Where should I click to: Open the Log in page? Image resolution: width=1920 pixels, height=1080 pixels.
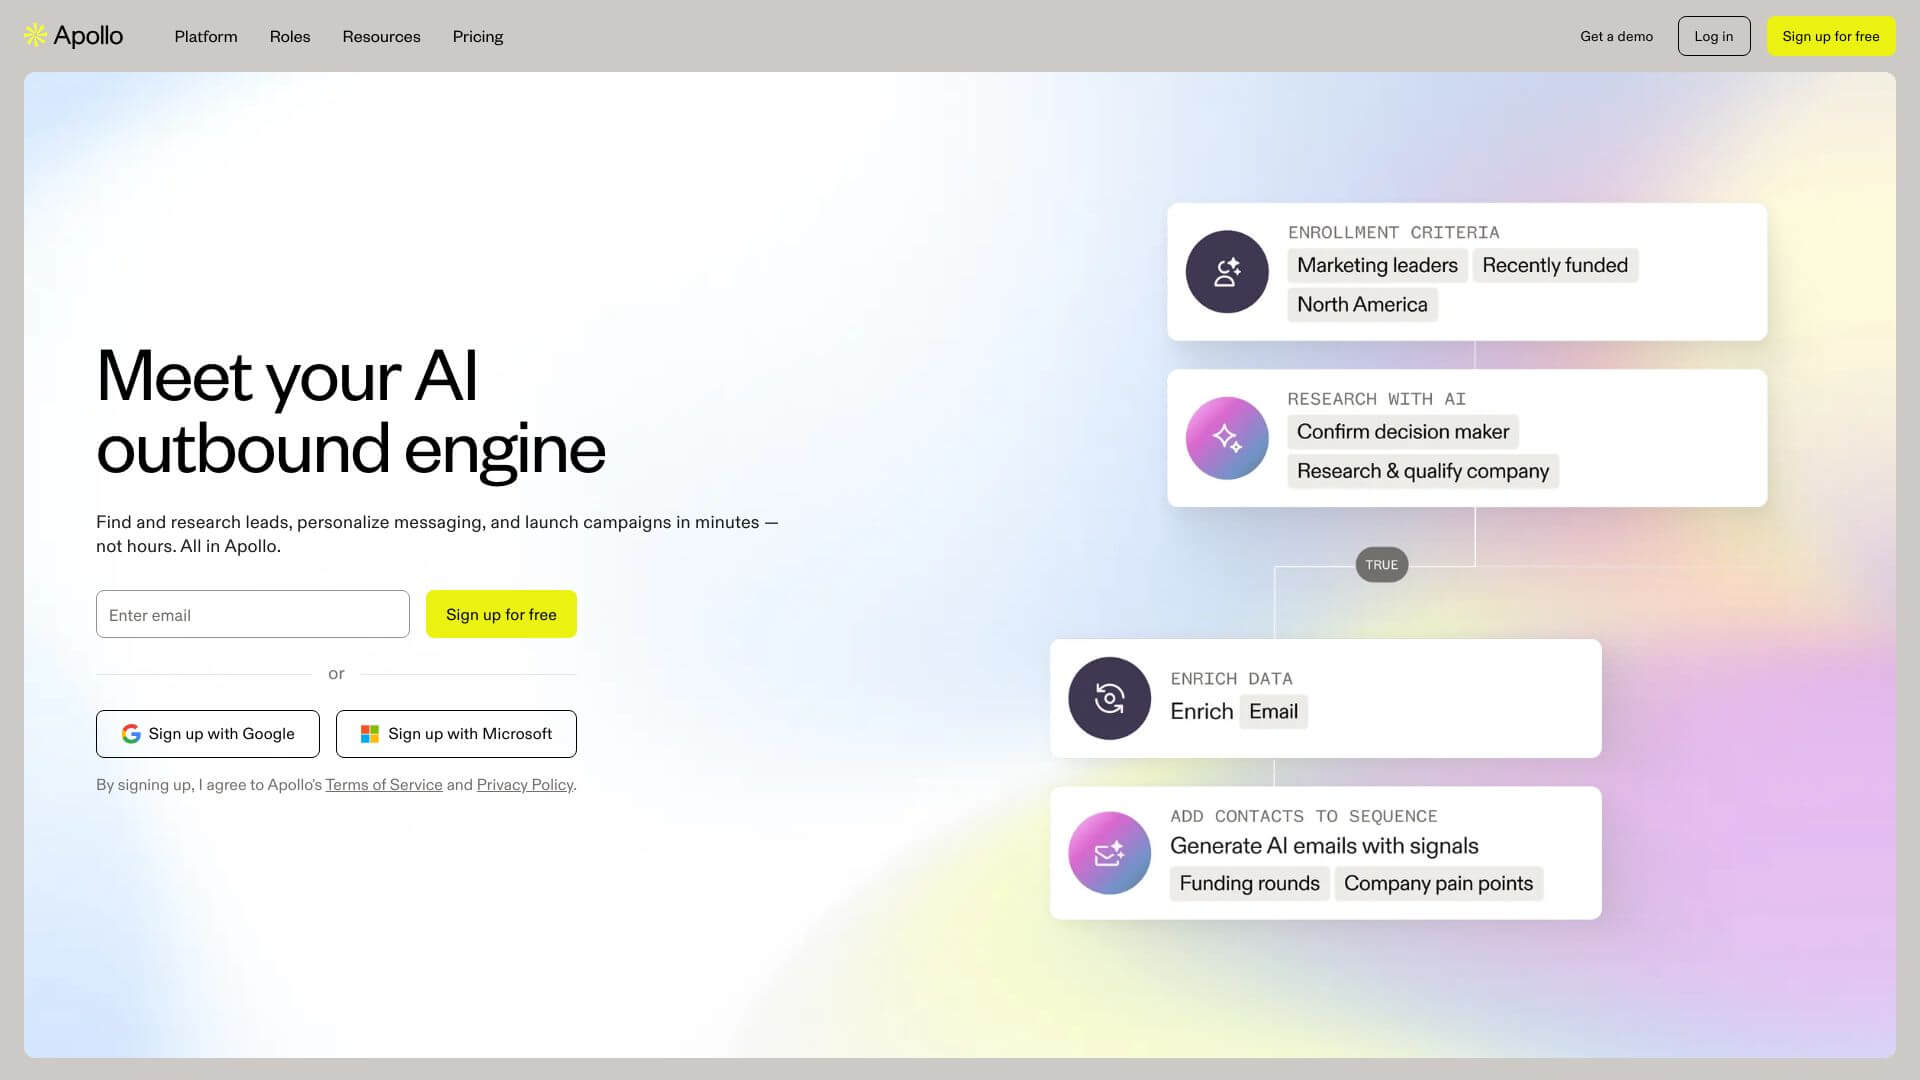[1714, 35]
